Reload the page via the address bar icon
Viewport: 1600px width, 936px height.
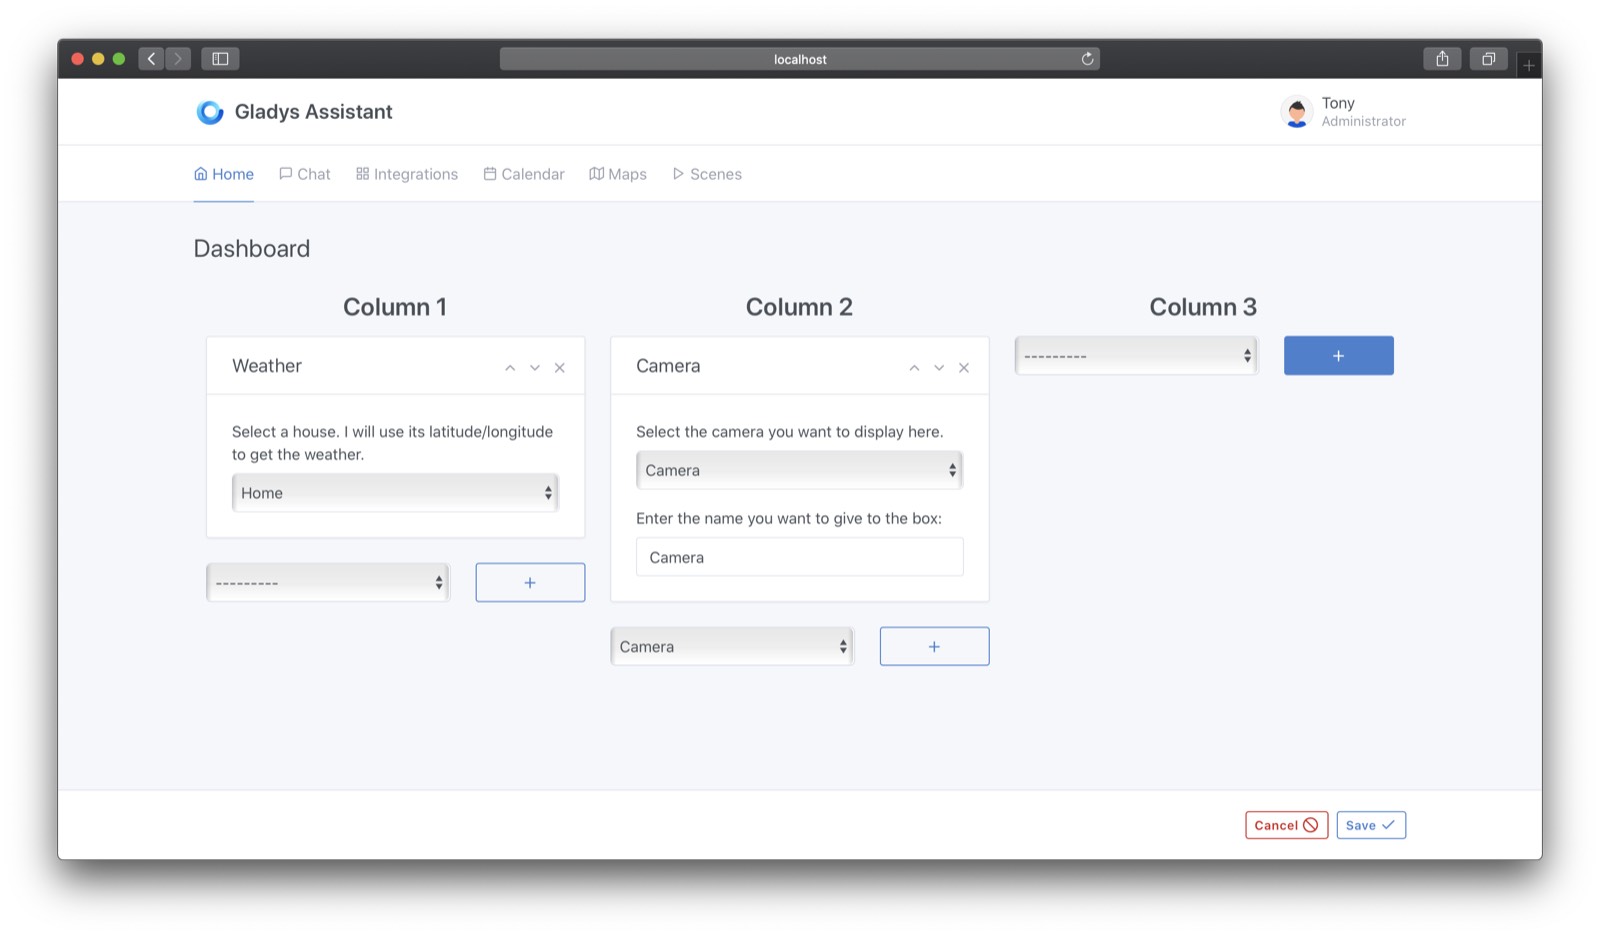click(1087, 59)
